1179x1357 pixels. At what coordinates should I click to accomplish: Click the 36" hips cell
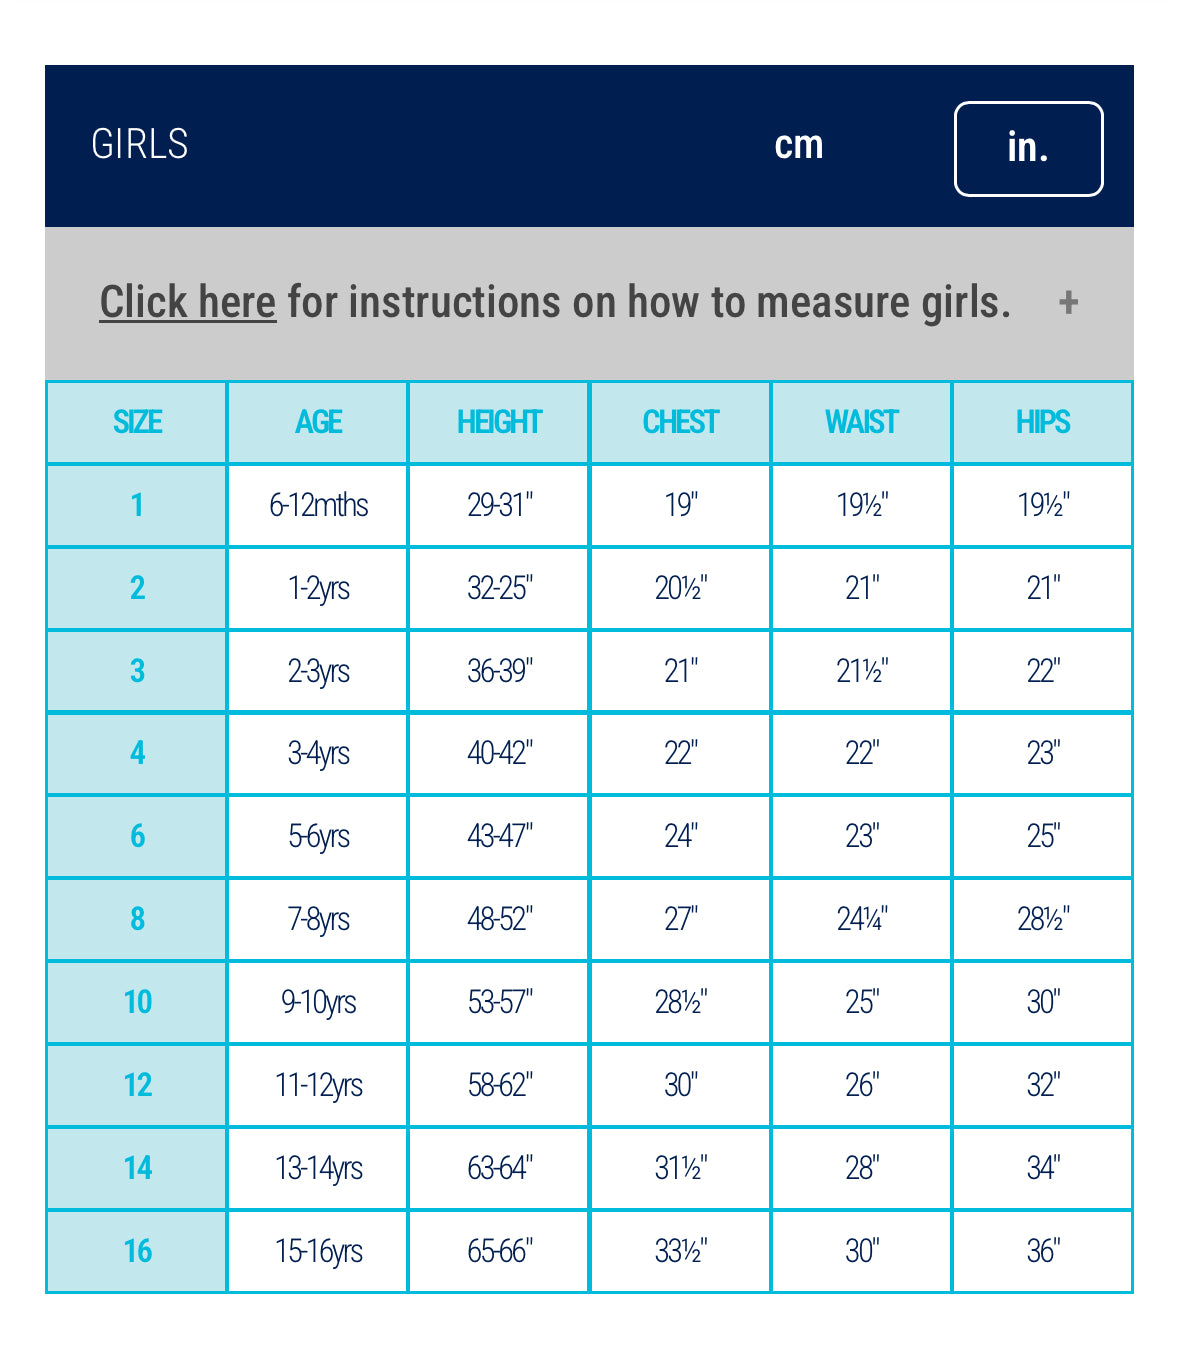[x=1042, y=1251]
